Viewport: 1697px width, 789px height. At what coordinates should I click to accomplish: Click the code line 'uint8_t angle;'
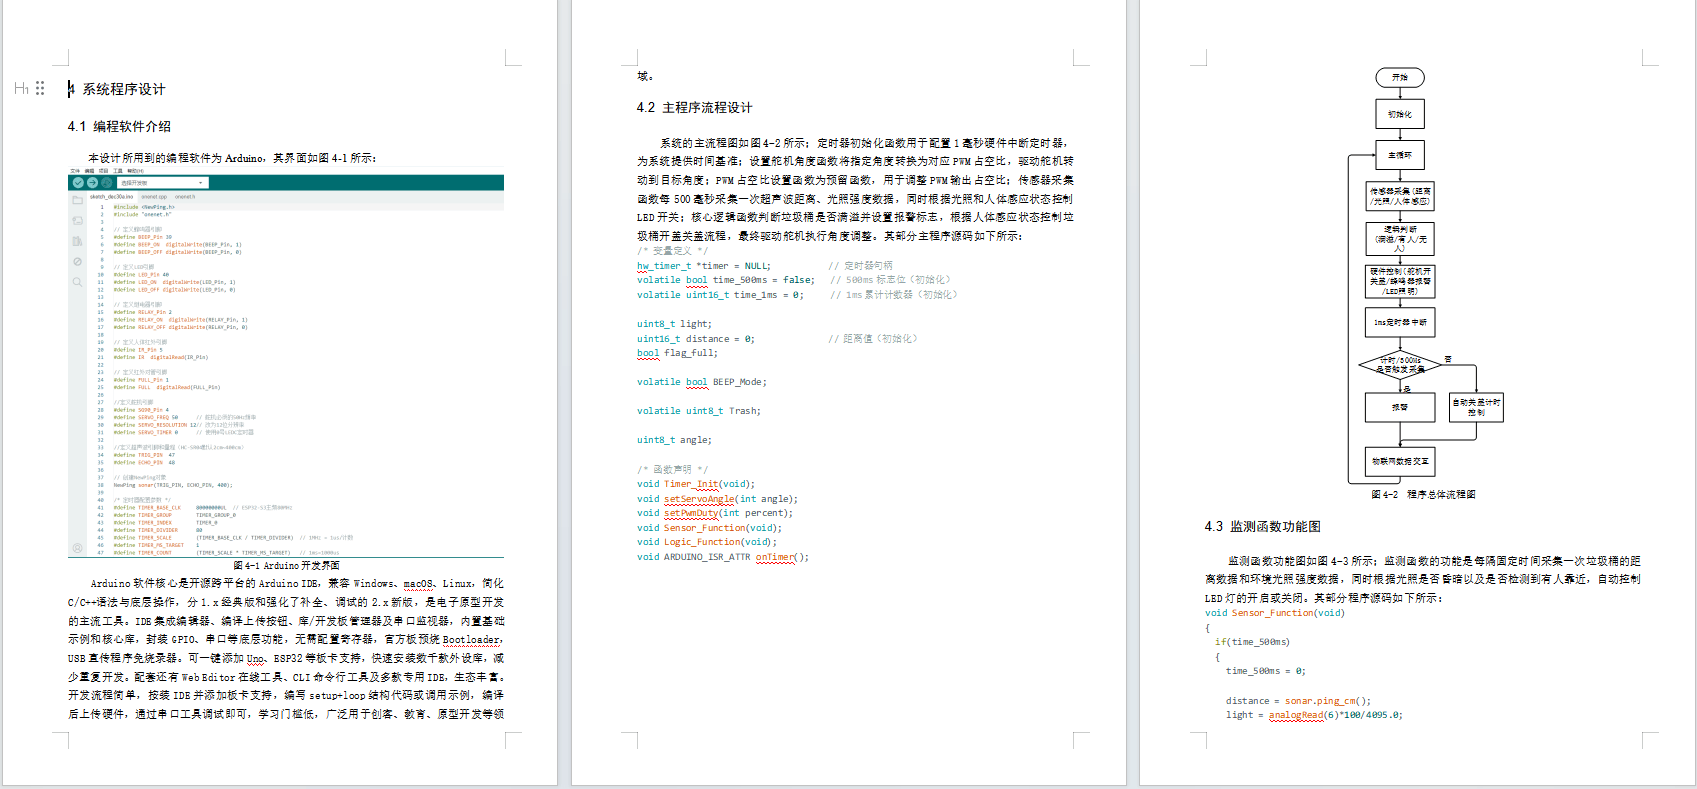[674, 440]
